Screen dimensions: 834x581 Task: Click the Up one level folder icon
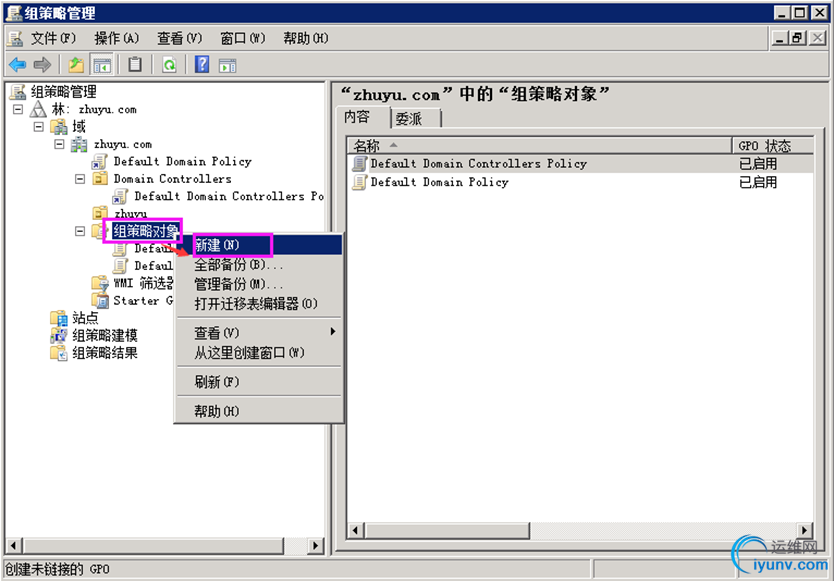[x=76, y=65]
